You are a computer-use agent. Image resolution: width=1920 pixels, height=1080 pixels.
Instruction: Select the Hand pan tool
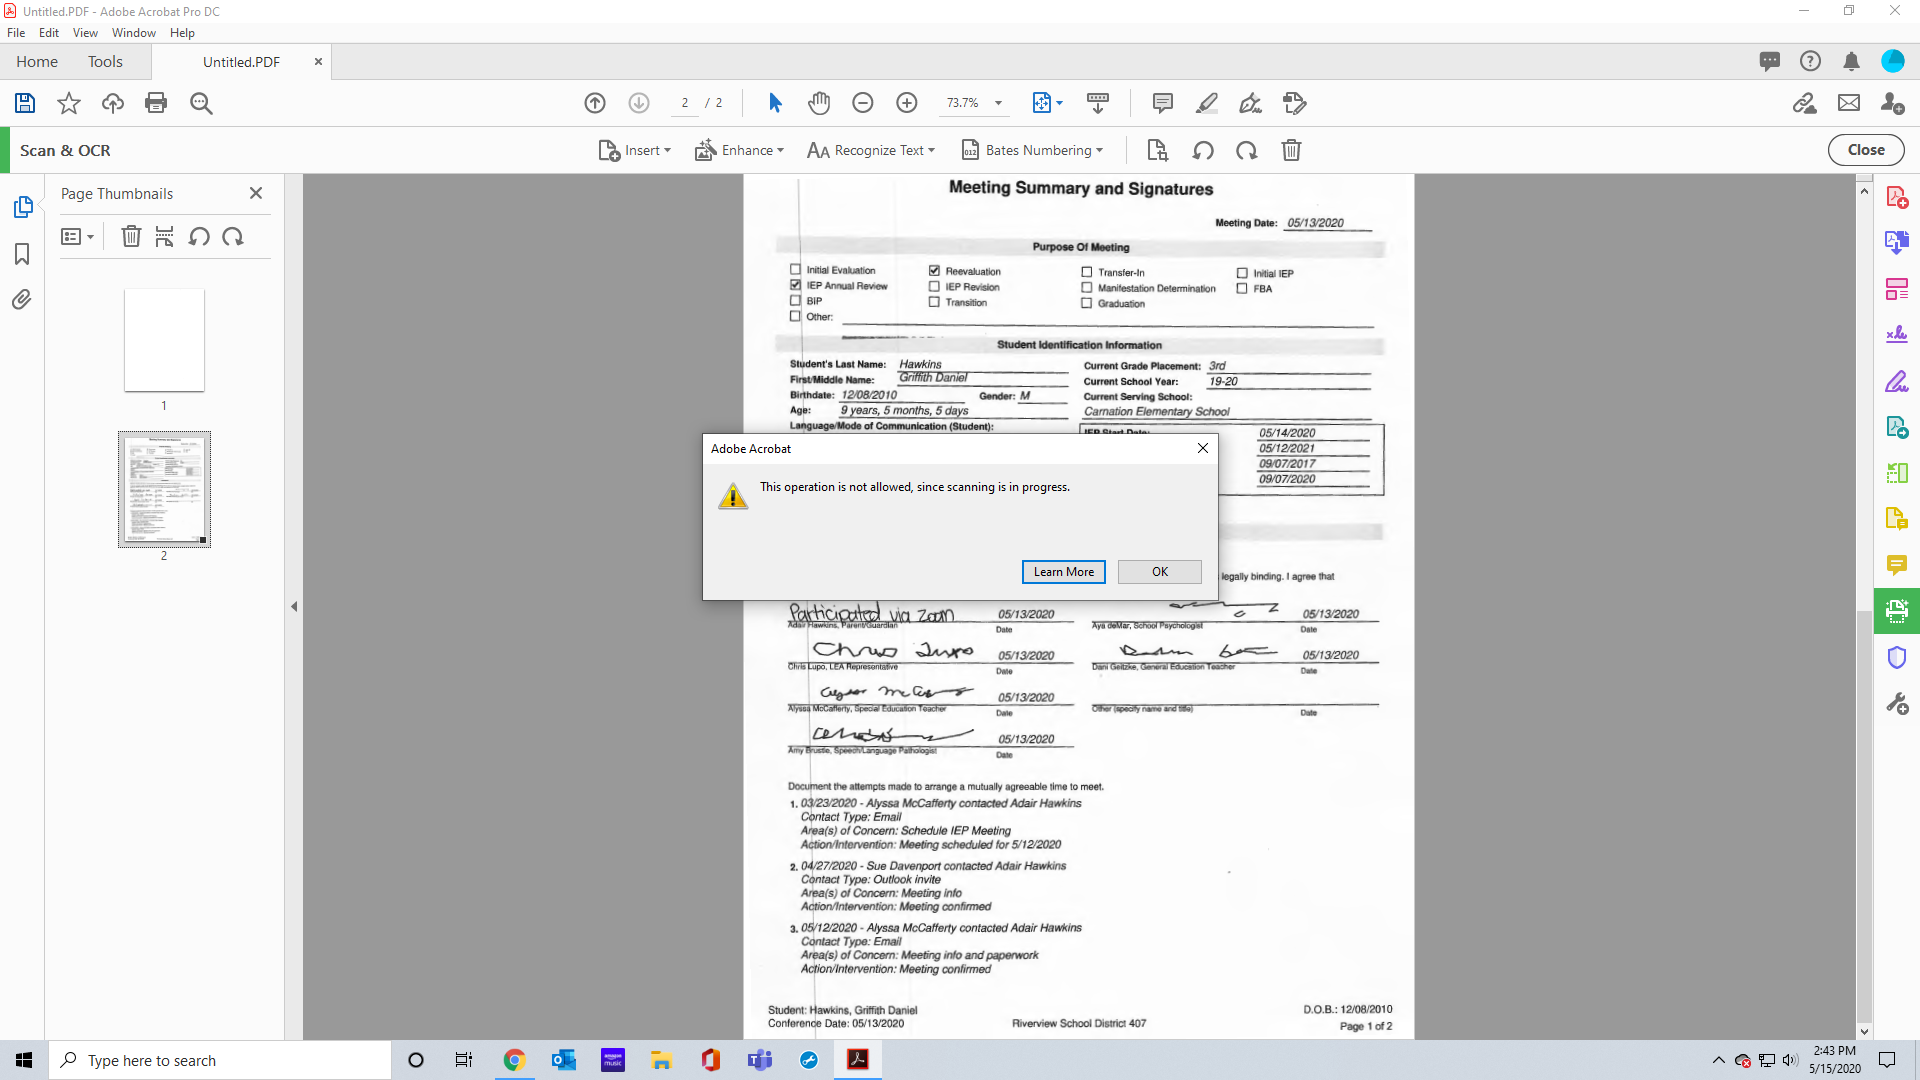819,103
